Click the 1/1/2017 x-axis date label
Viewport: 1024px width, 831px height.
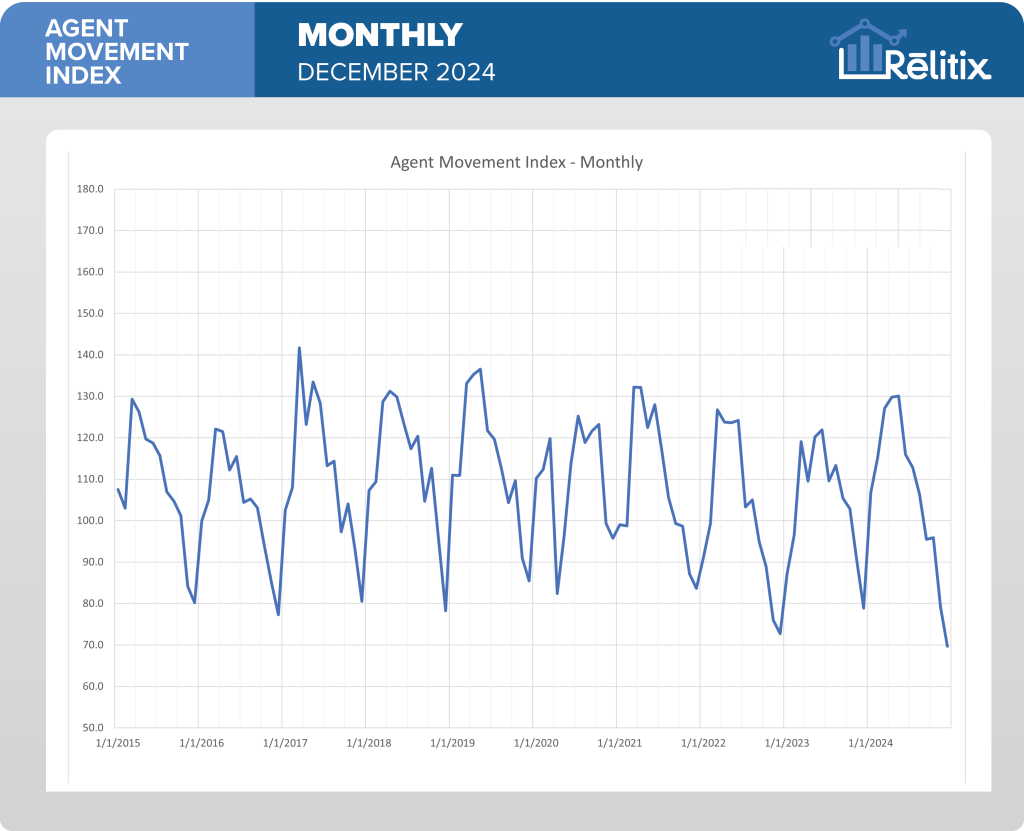coord(286,743)
